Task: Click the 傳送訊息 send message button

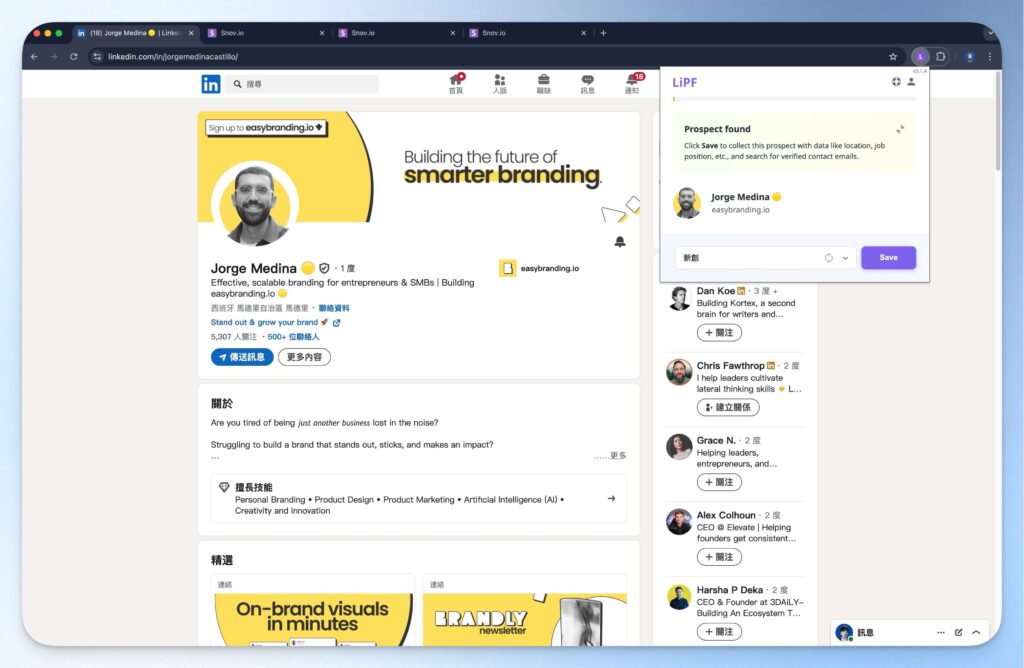Action: [x=242, y=357]
